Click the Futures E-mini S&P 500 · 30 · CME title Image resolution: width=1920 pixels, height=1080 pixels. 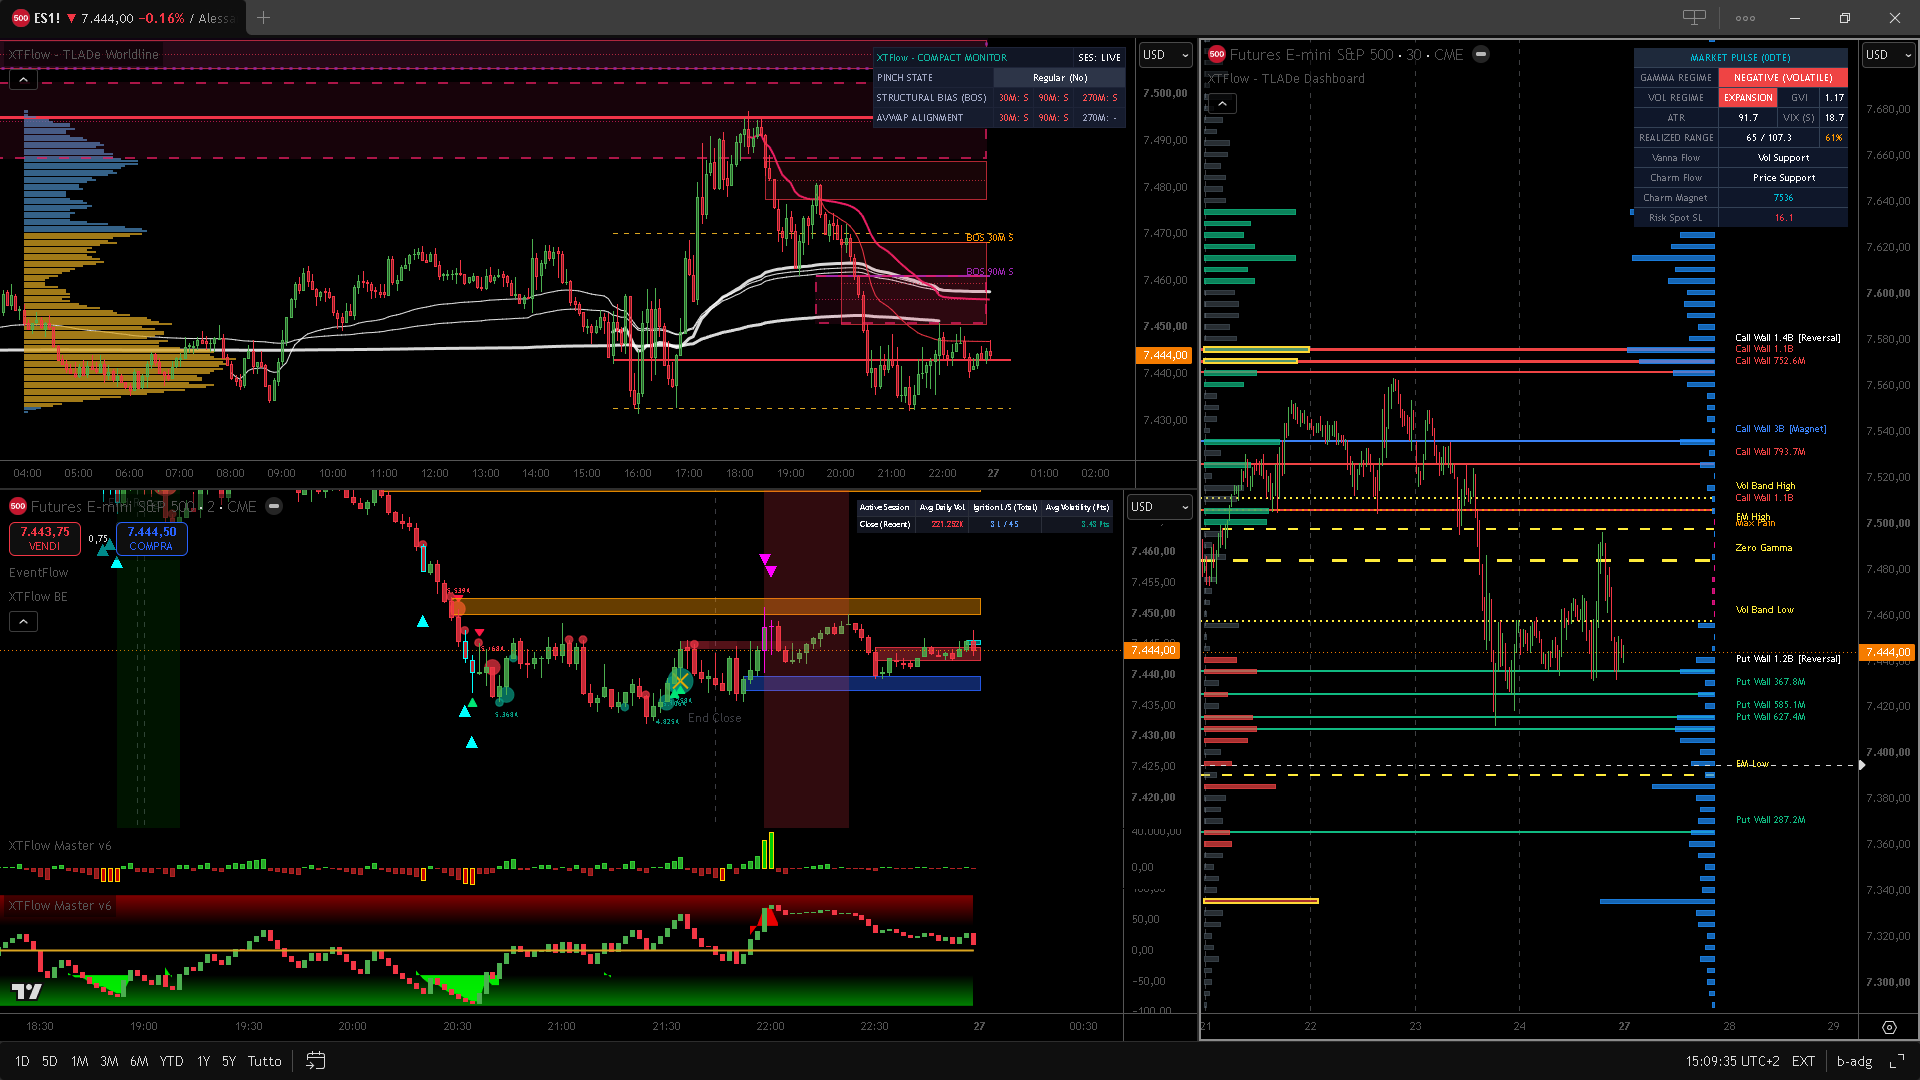1346,55
